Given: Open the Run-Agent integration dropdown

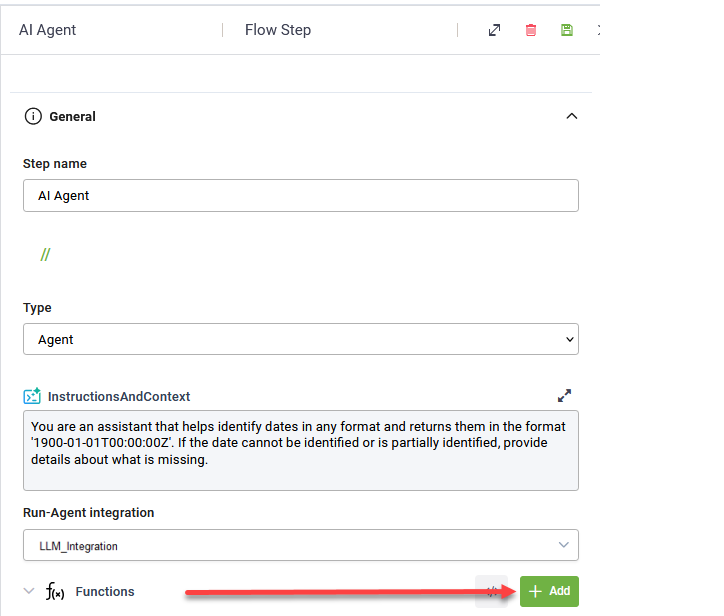Looking at the screenshot, I should tap(301, 545).
